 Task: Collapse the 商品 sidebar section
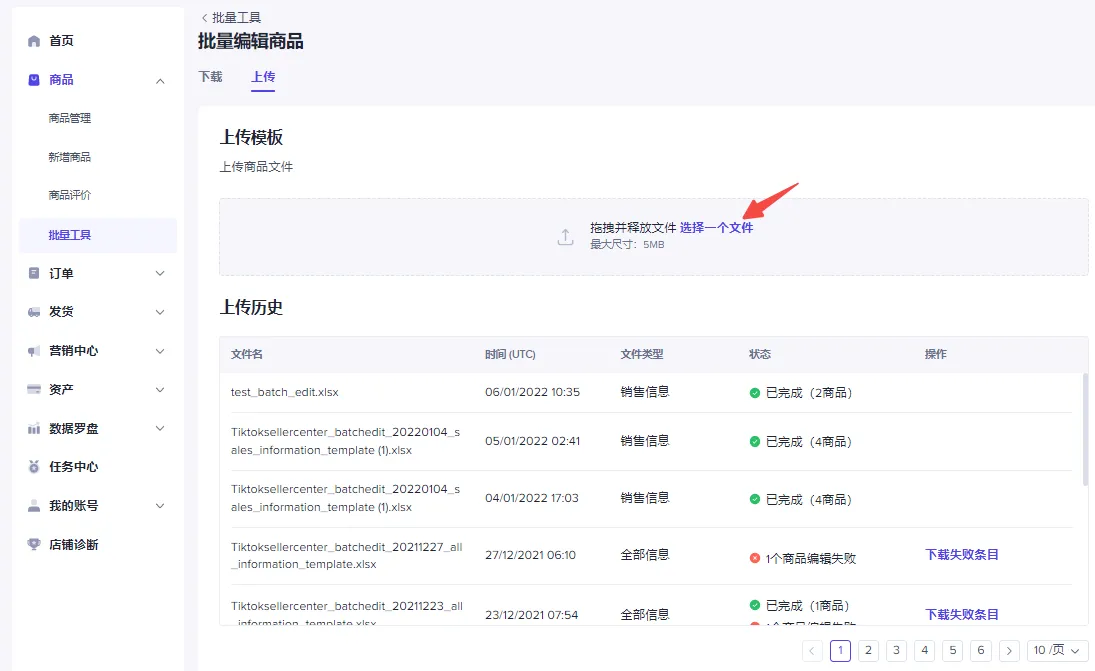pos(159,79)
